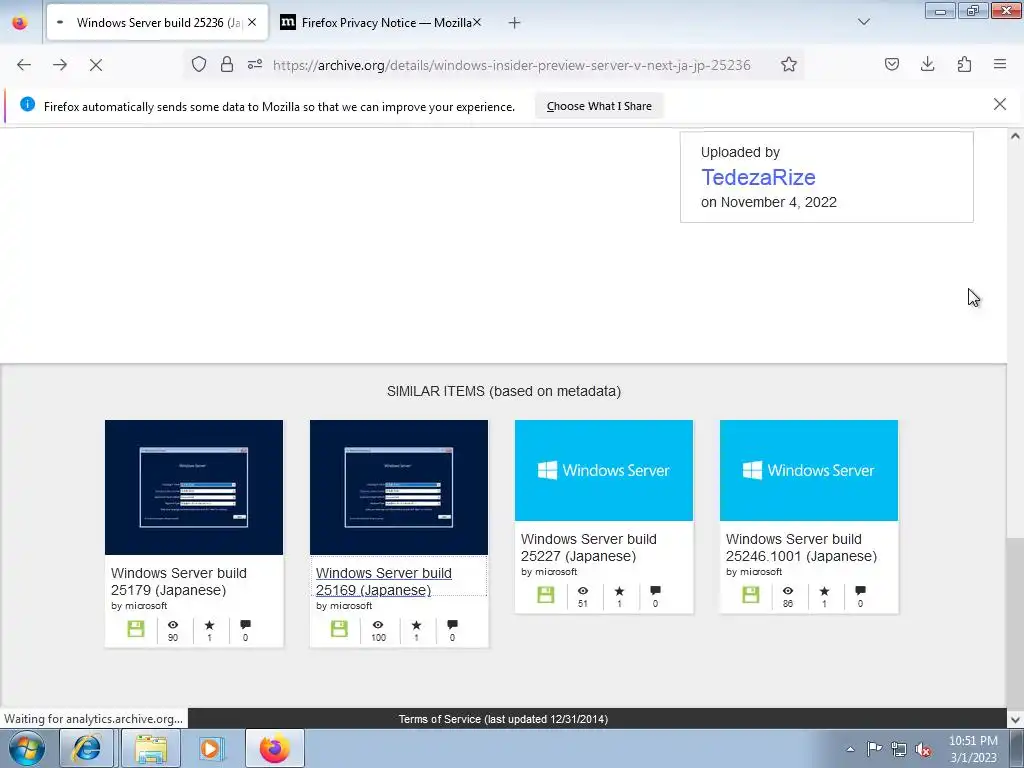
Task: Click the address bar URL field
Action: click(x=512, y=65)
